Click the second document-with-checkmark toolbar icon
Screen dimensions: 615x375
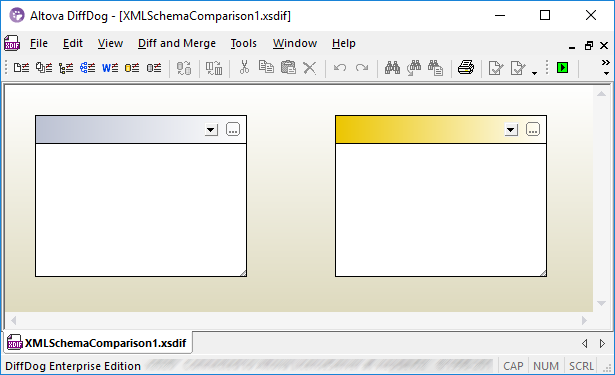[x=518, y=68]
